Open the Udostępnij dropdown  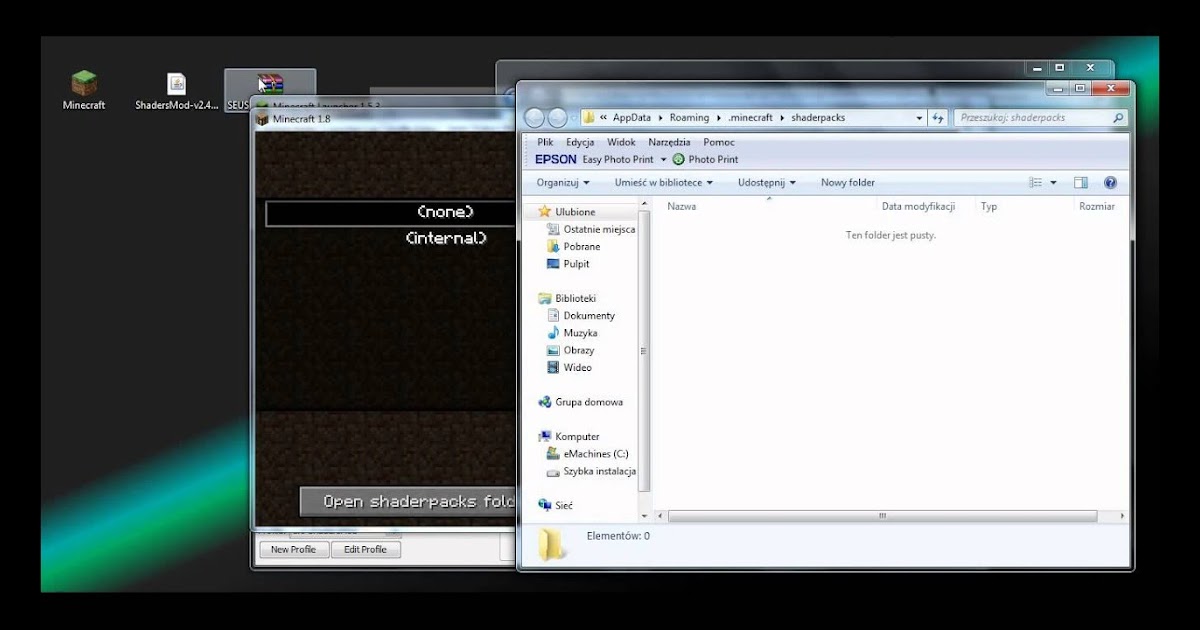[767, 183]
